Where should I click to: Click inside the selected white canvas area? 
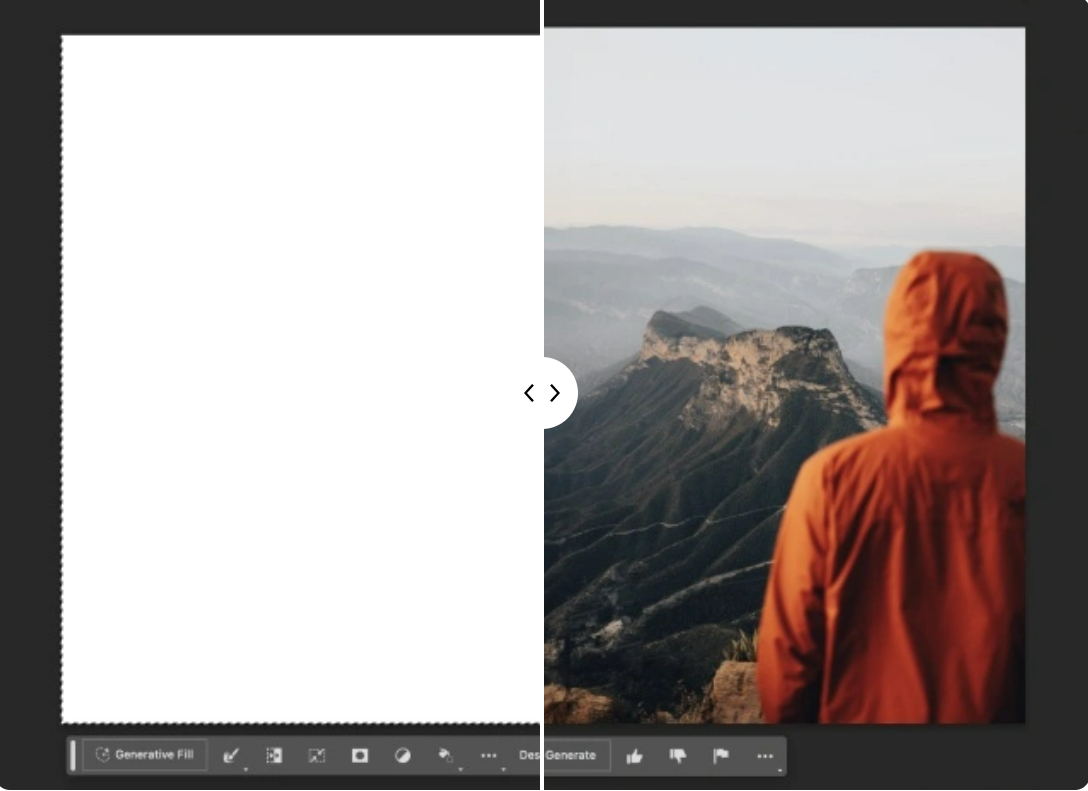[300, 380]
